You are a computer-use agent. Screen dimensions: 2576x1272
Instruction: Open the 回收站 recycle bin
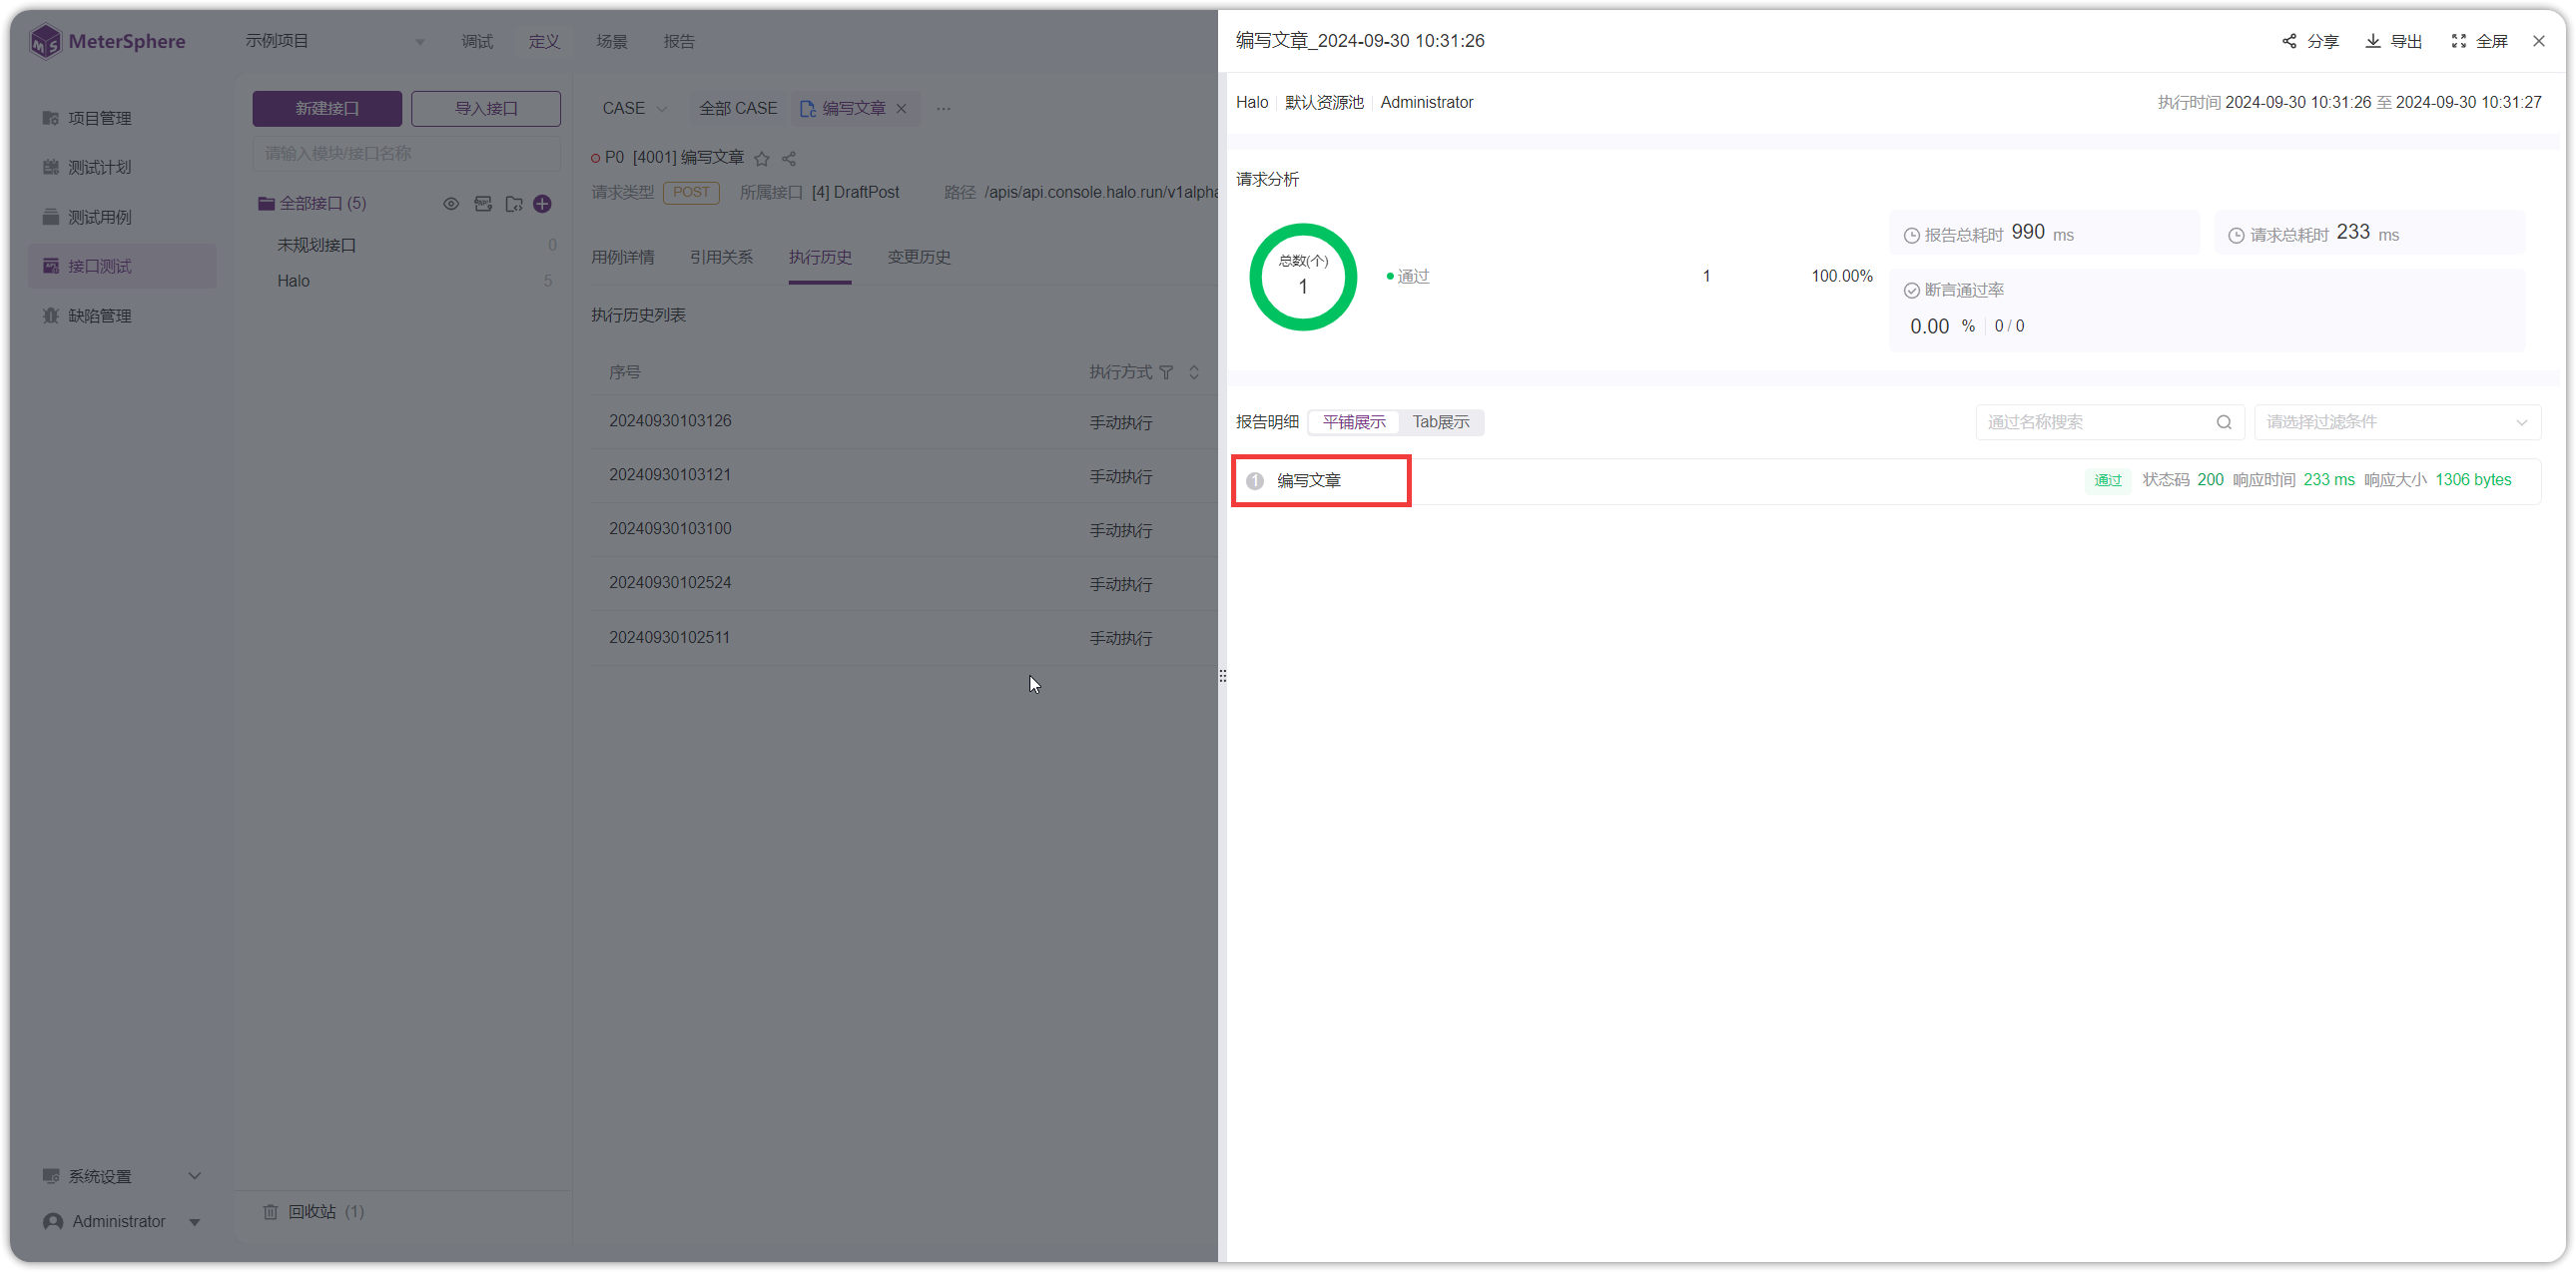tap(314, 1211)
